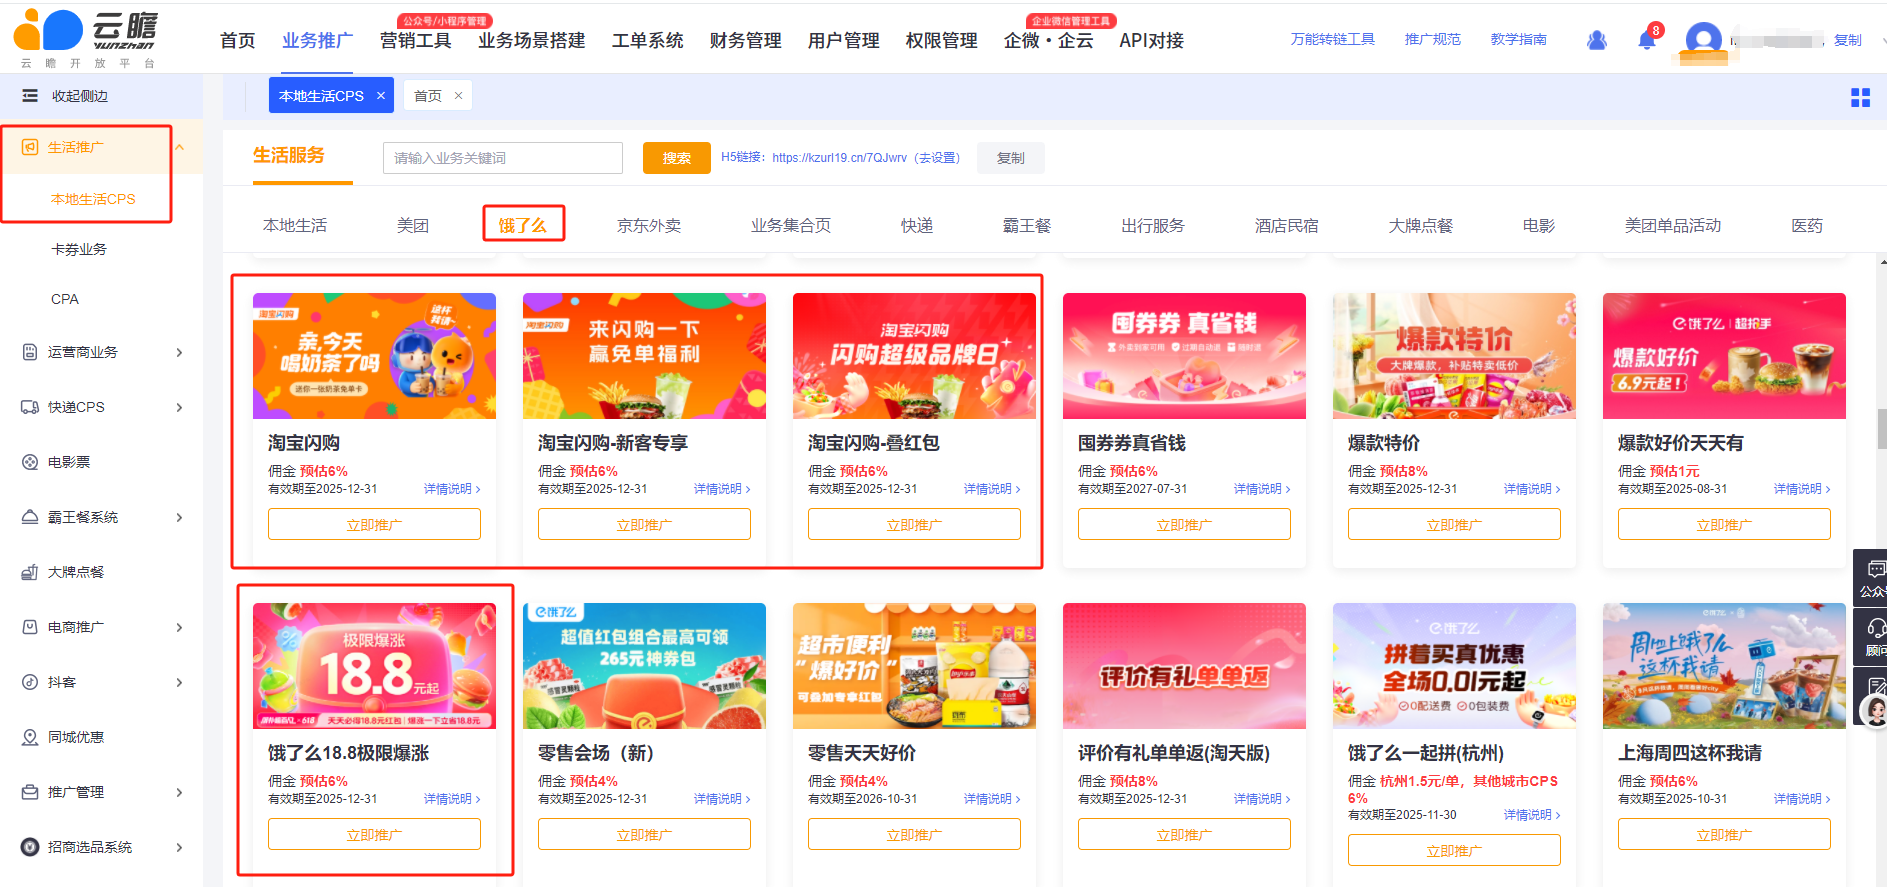Close the 首页 page tab
Viewport: 1887px width, 887px height.
point(458,96)
